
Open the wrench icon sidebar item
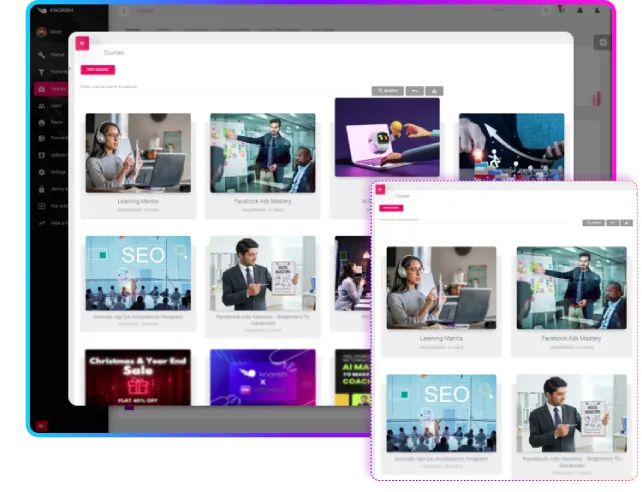41,54
